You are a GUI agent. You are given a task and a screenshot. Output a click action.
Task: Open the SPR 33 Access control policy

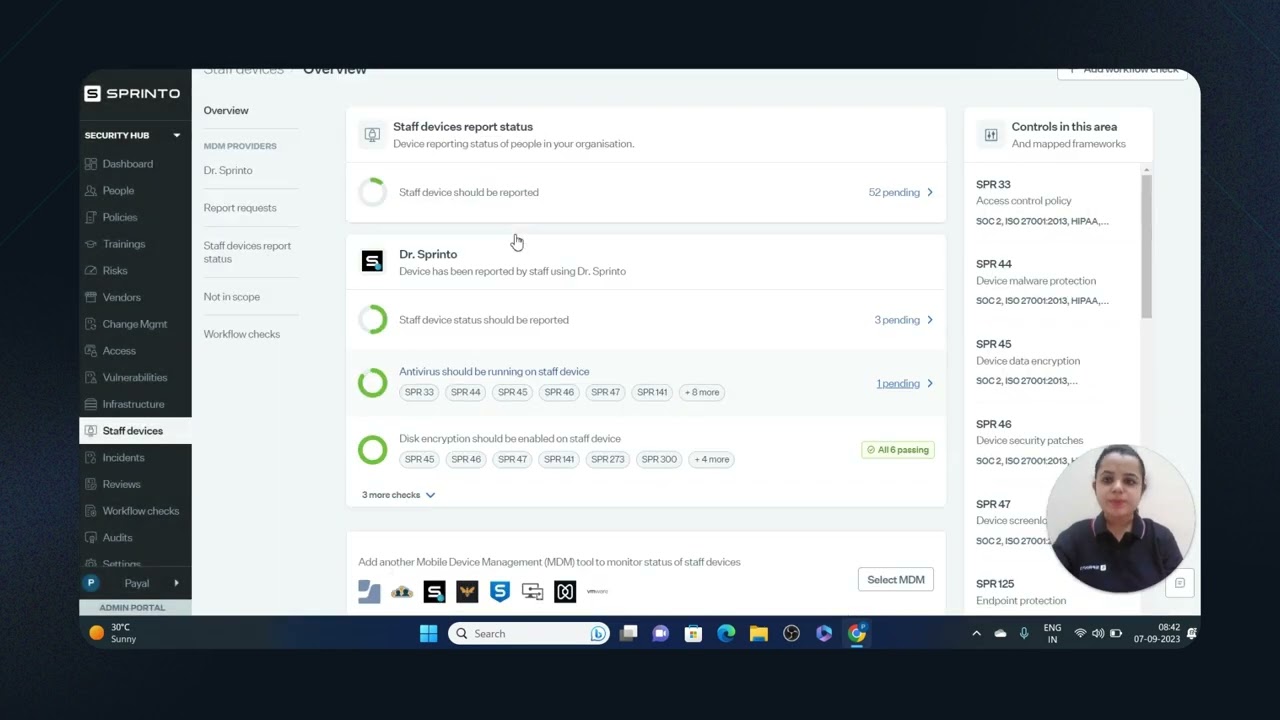[1042, 202]
